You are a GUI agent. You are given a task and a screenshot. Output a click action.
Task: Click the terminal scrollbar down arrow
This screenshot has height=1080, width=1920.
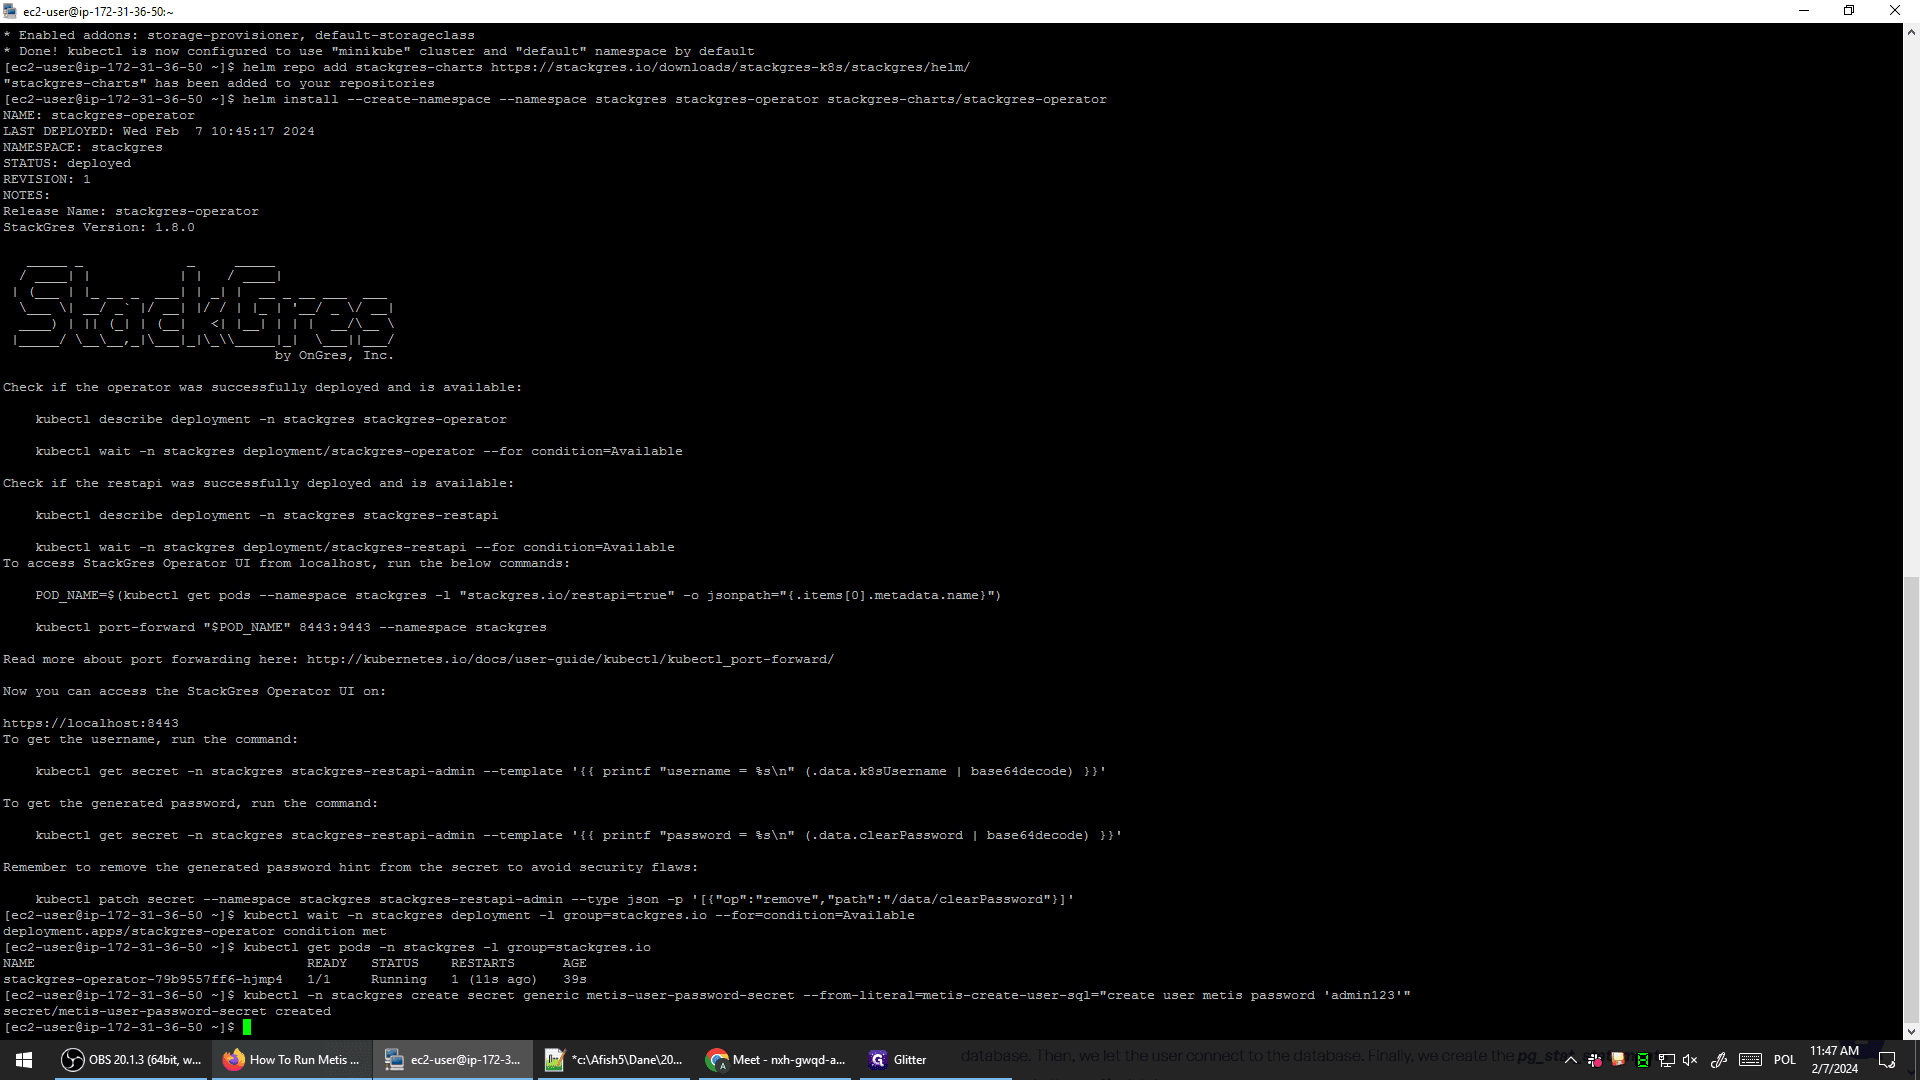coord(1911,1031)
